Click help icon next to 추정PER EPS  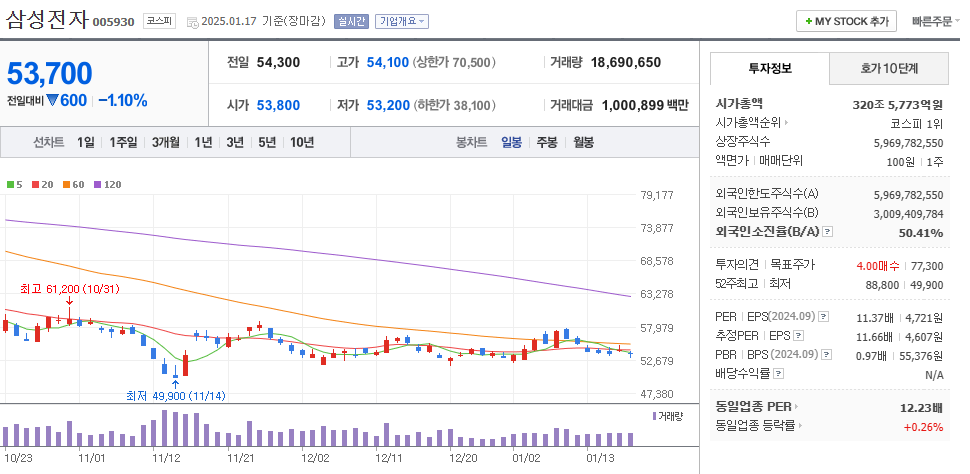click(x=799, y=336)
